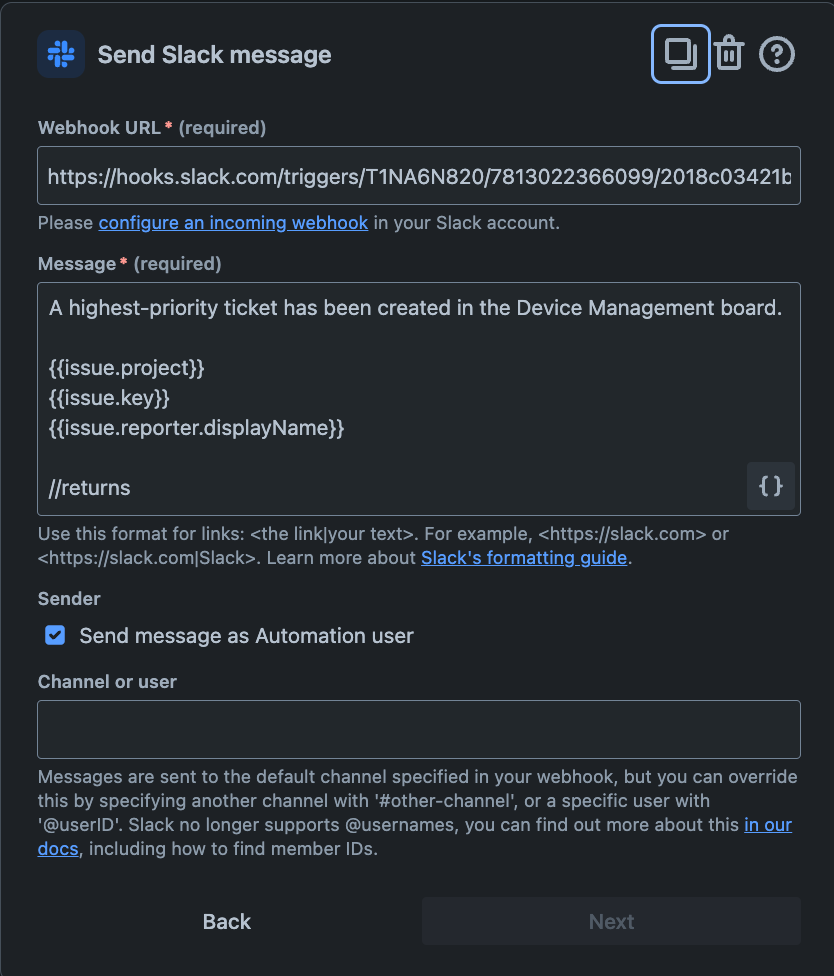This screenshot has height=976, width=834.
Task: Click the Slack app icon in the header
Action: [x=60, y=54]
